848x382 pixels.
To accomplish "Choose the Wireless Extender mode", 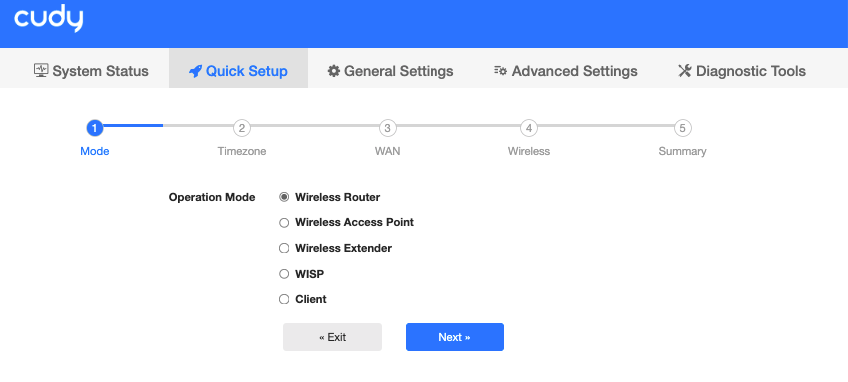I will [x=284, y=248].
